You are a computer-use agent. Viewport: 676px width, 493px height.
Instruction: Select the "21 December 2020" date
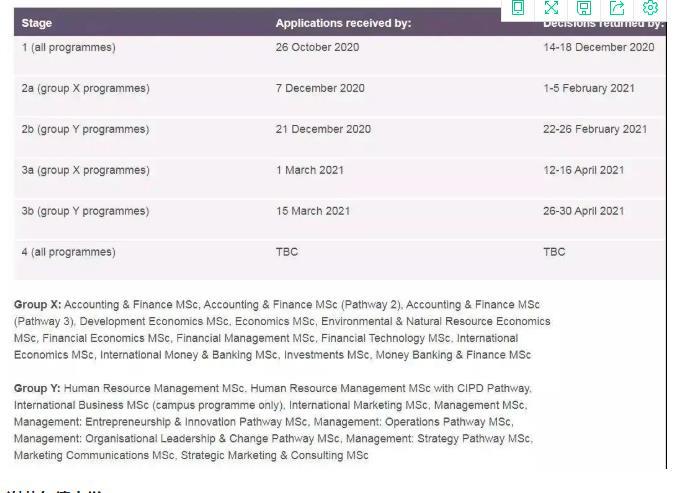point(323,129)
